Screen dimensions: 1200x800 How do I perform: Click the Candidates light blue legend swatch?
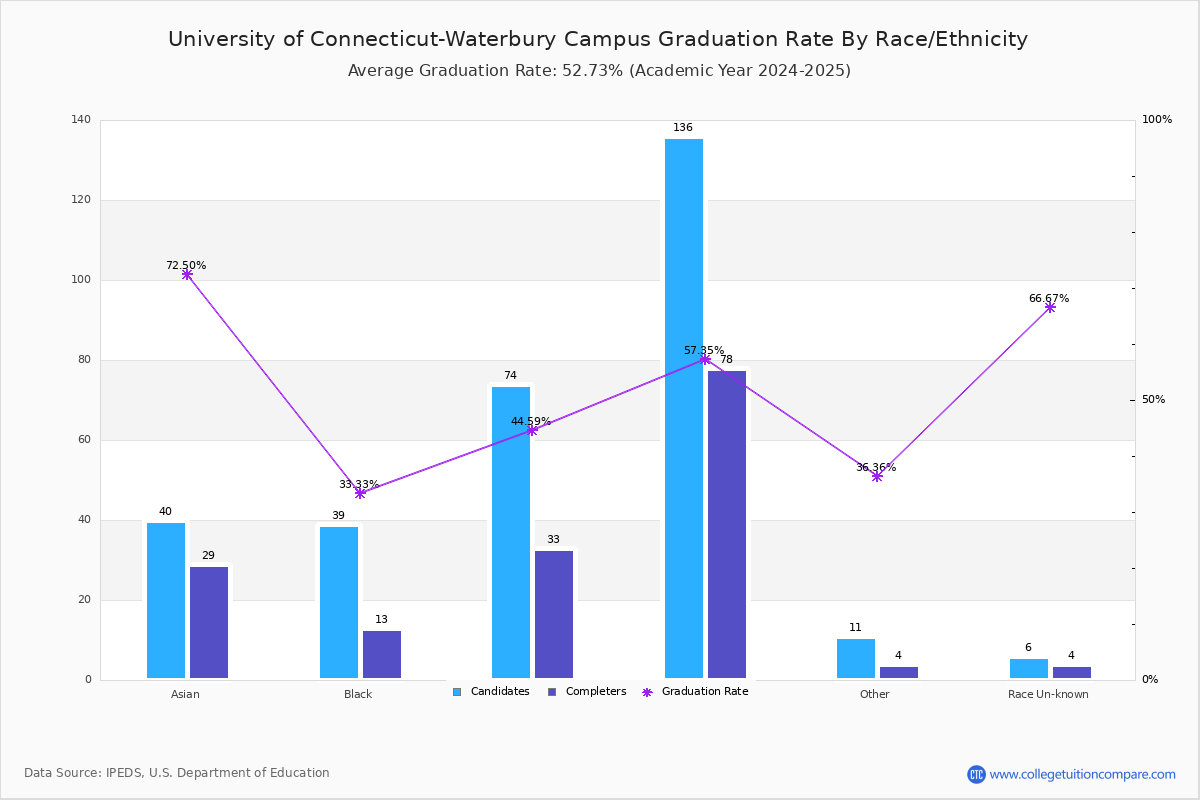click(457, 692)
